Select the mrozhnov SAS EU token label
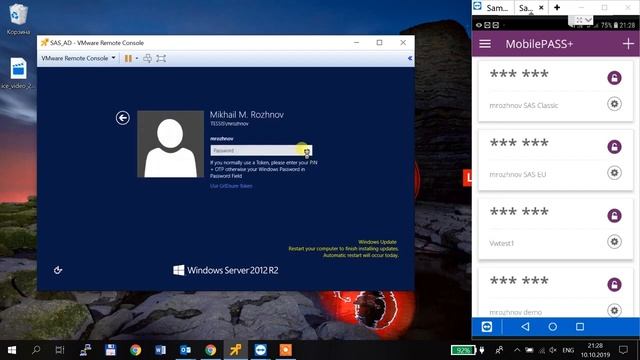 [x=518, y=174]
